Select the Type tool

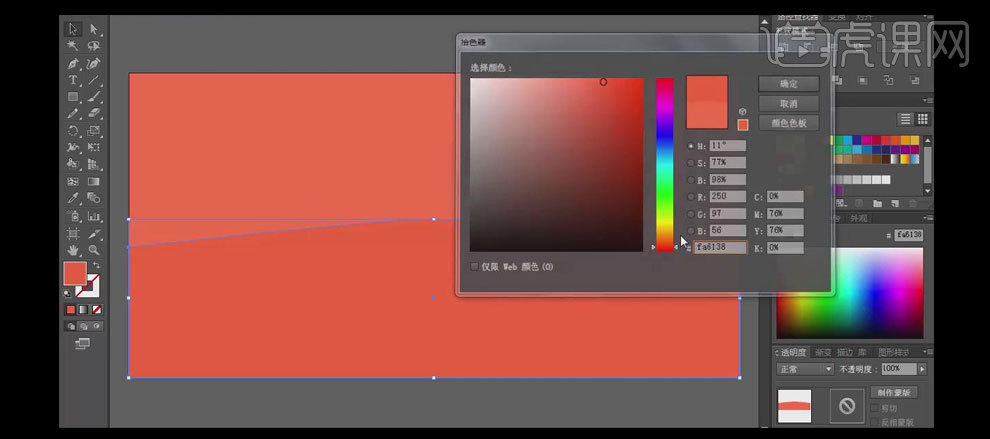coord(74,80)
